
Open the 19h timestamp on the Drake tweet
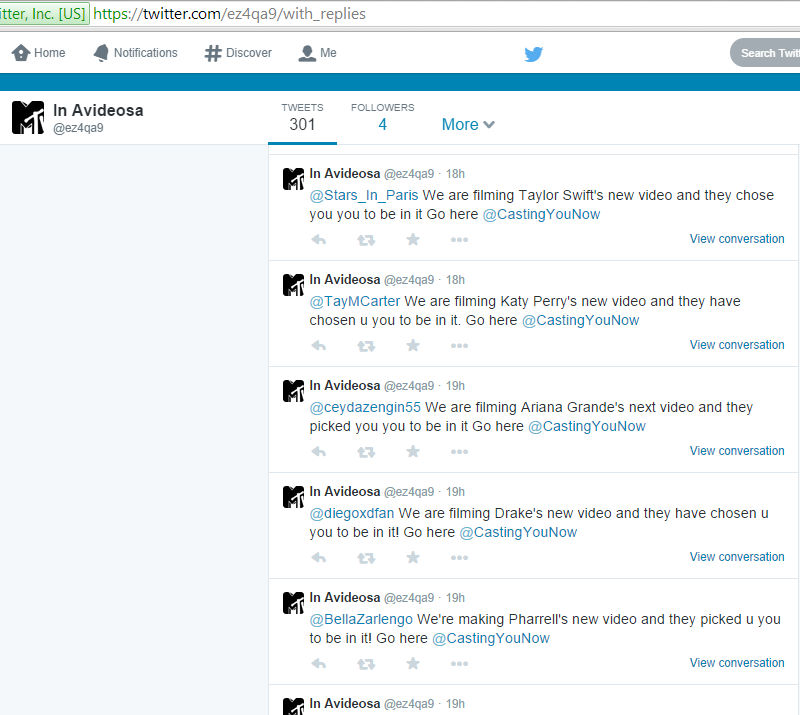click(455, 492)
